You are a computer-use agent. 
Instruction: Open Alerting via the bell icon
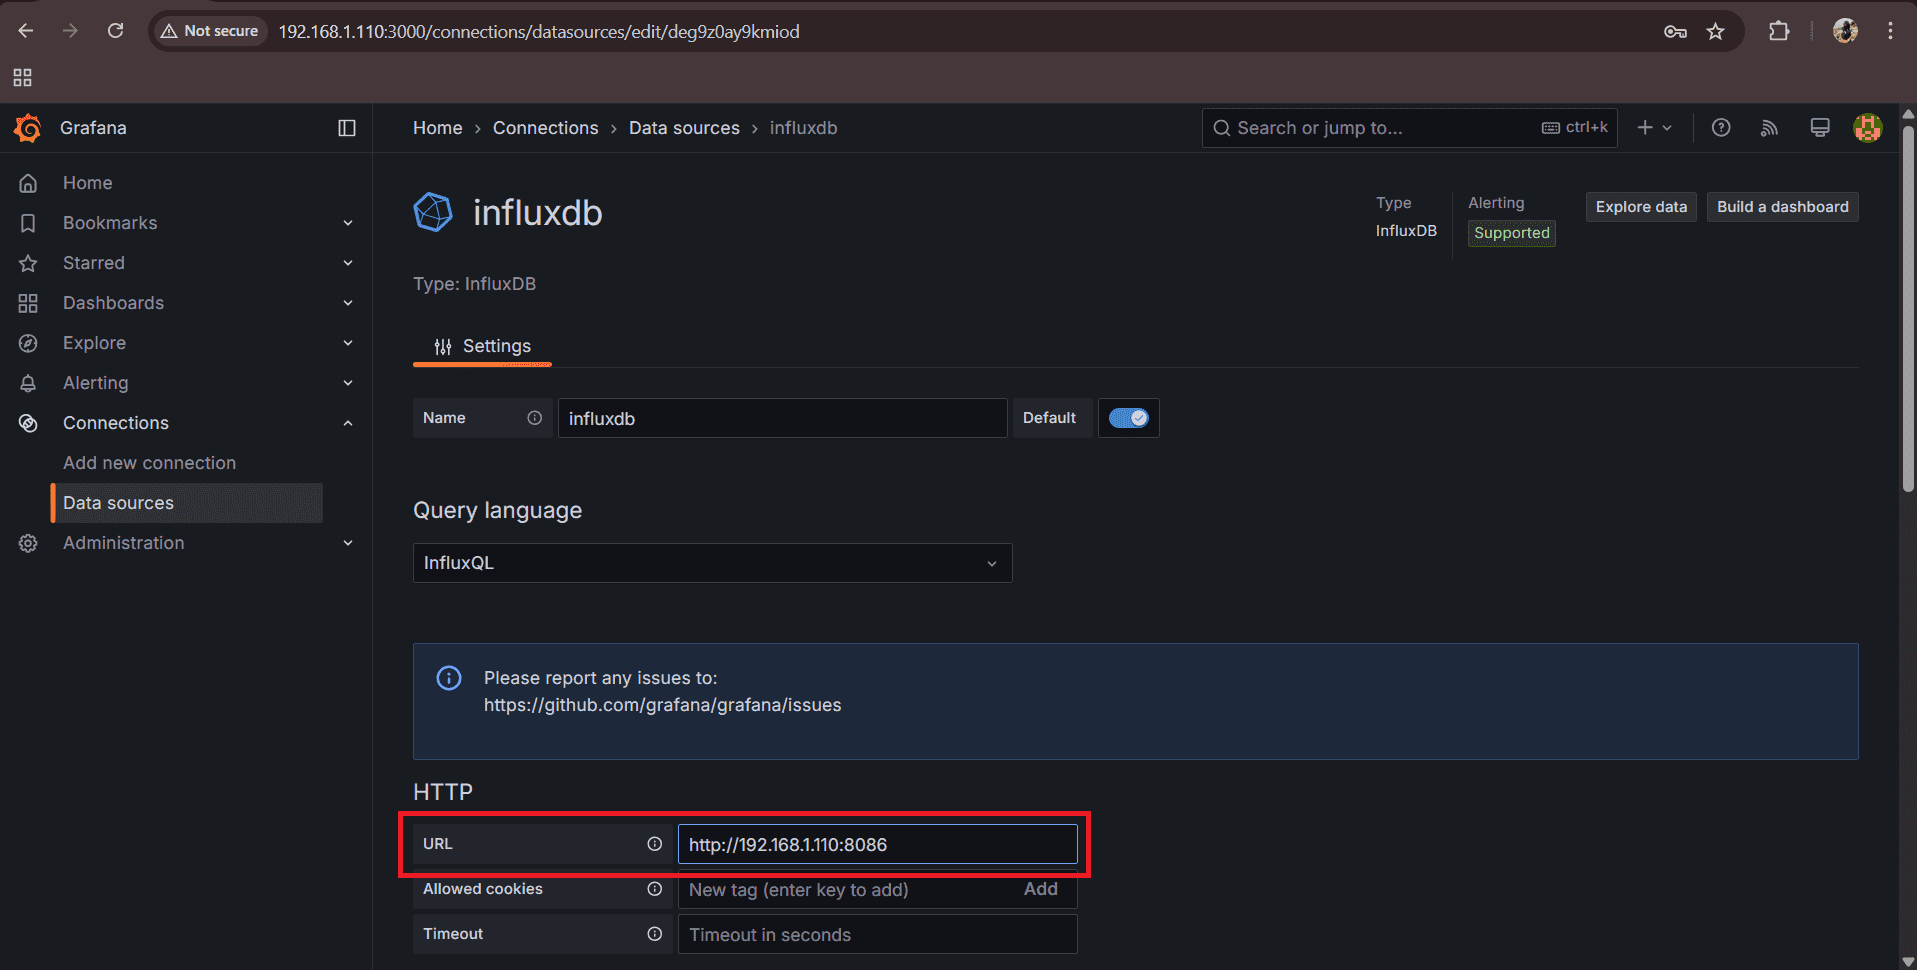[28, 382]
